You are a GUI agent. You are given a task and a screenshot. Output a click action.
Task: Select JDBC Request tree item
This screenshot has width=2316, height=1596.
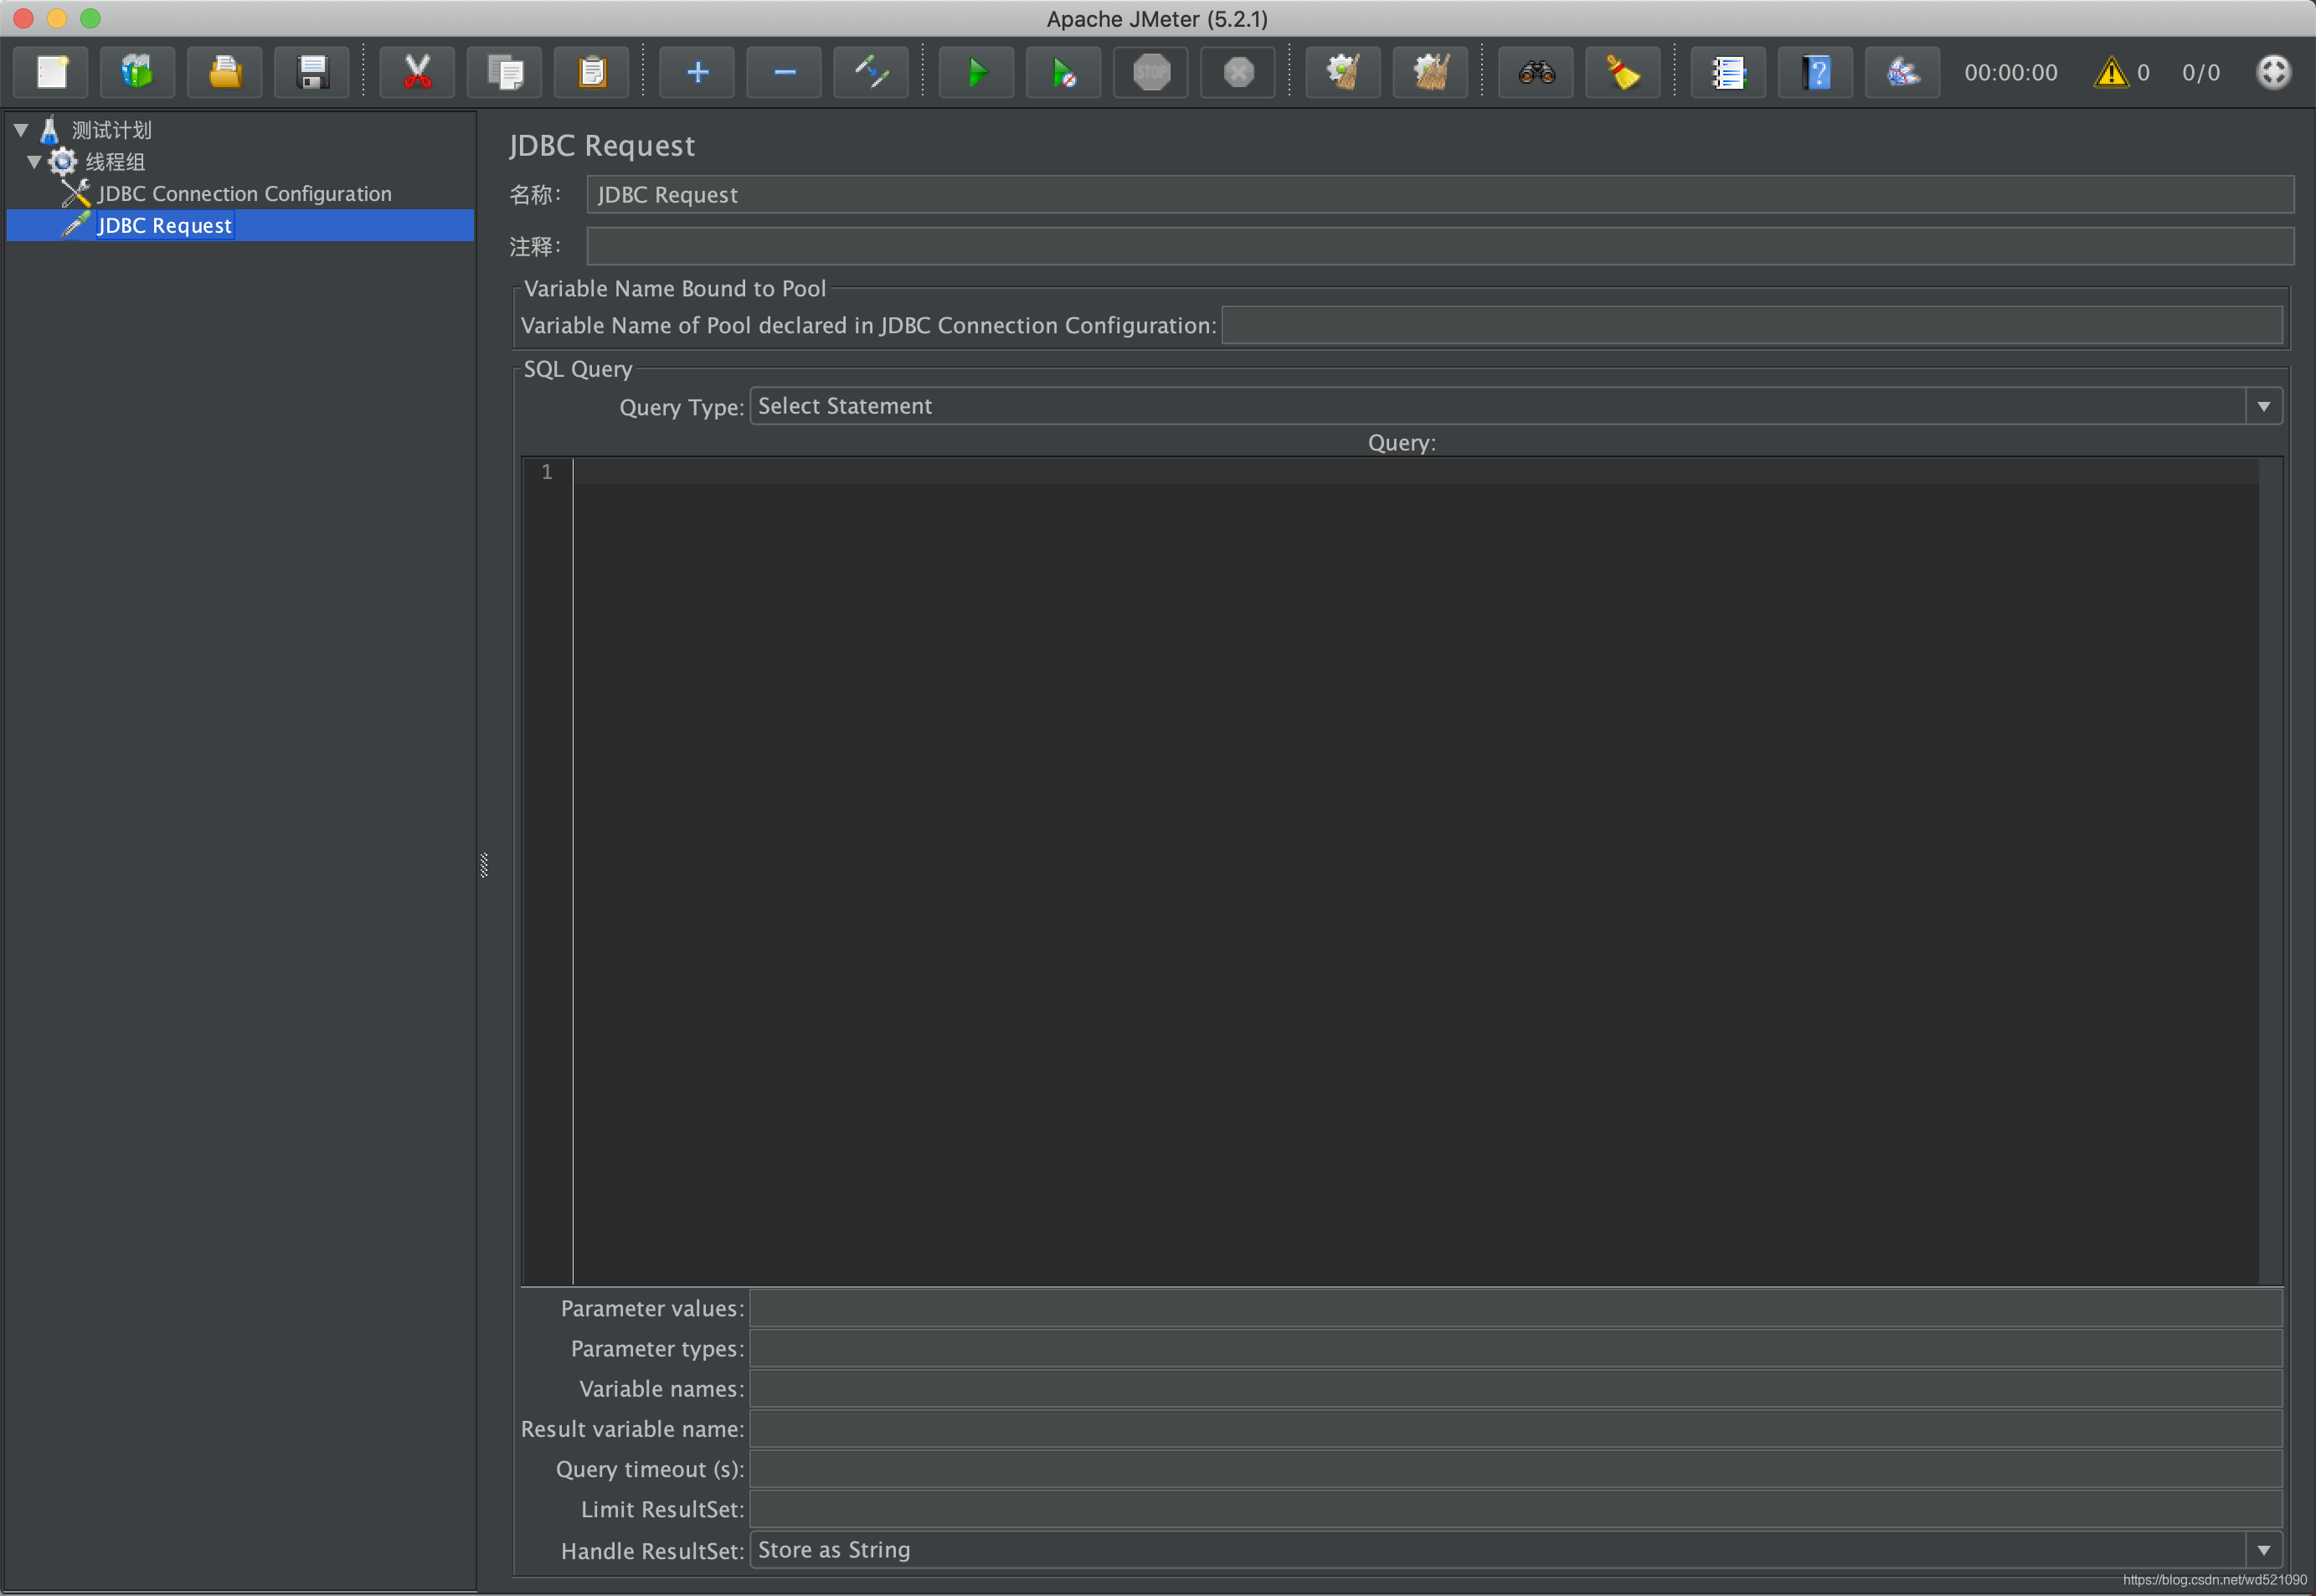click(164, 226)
